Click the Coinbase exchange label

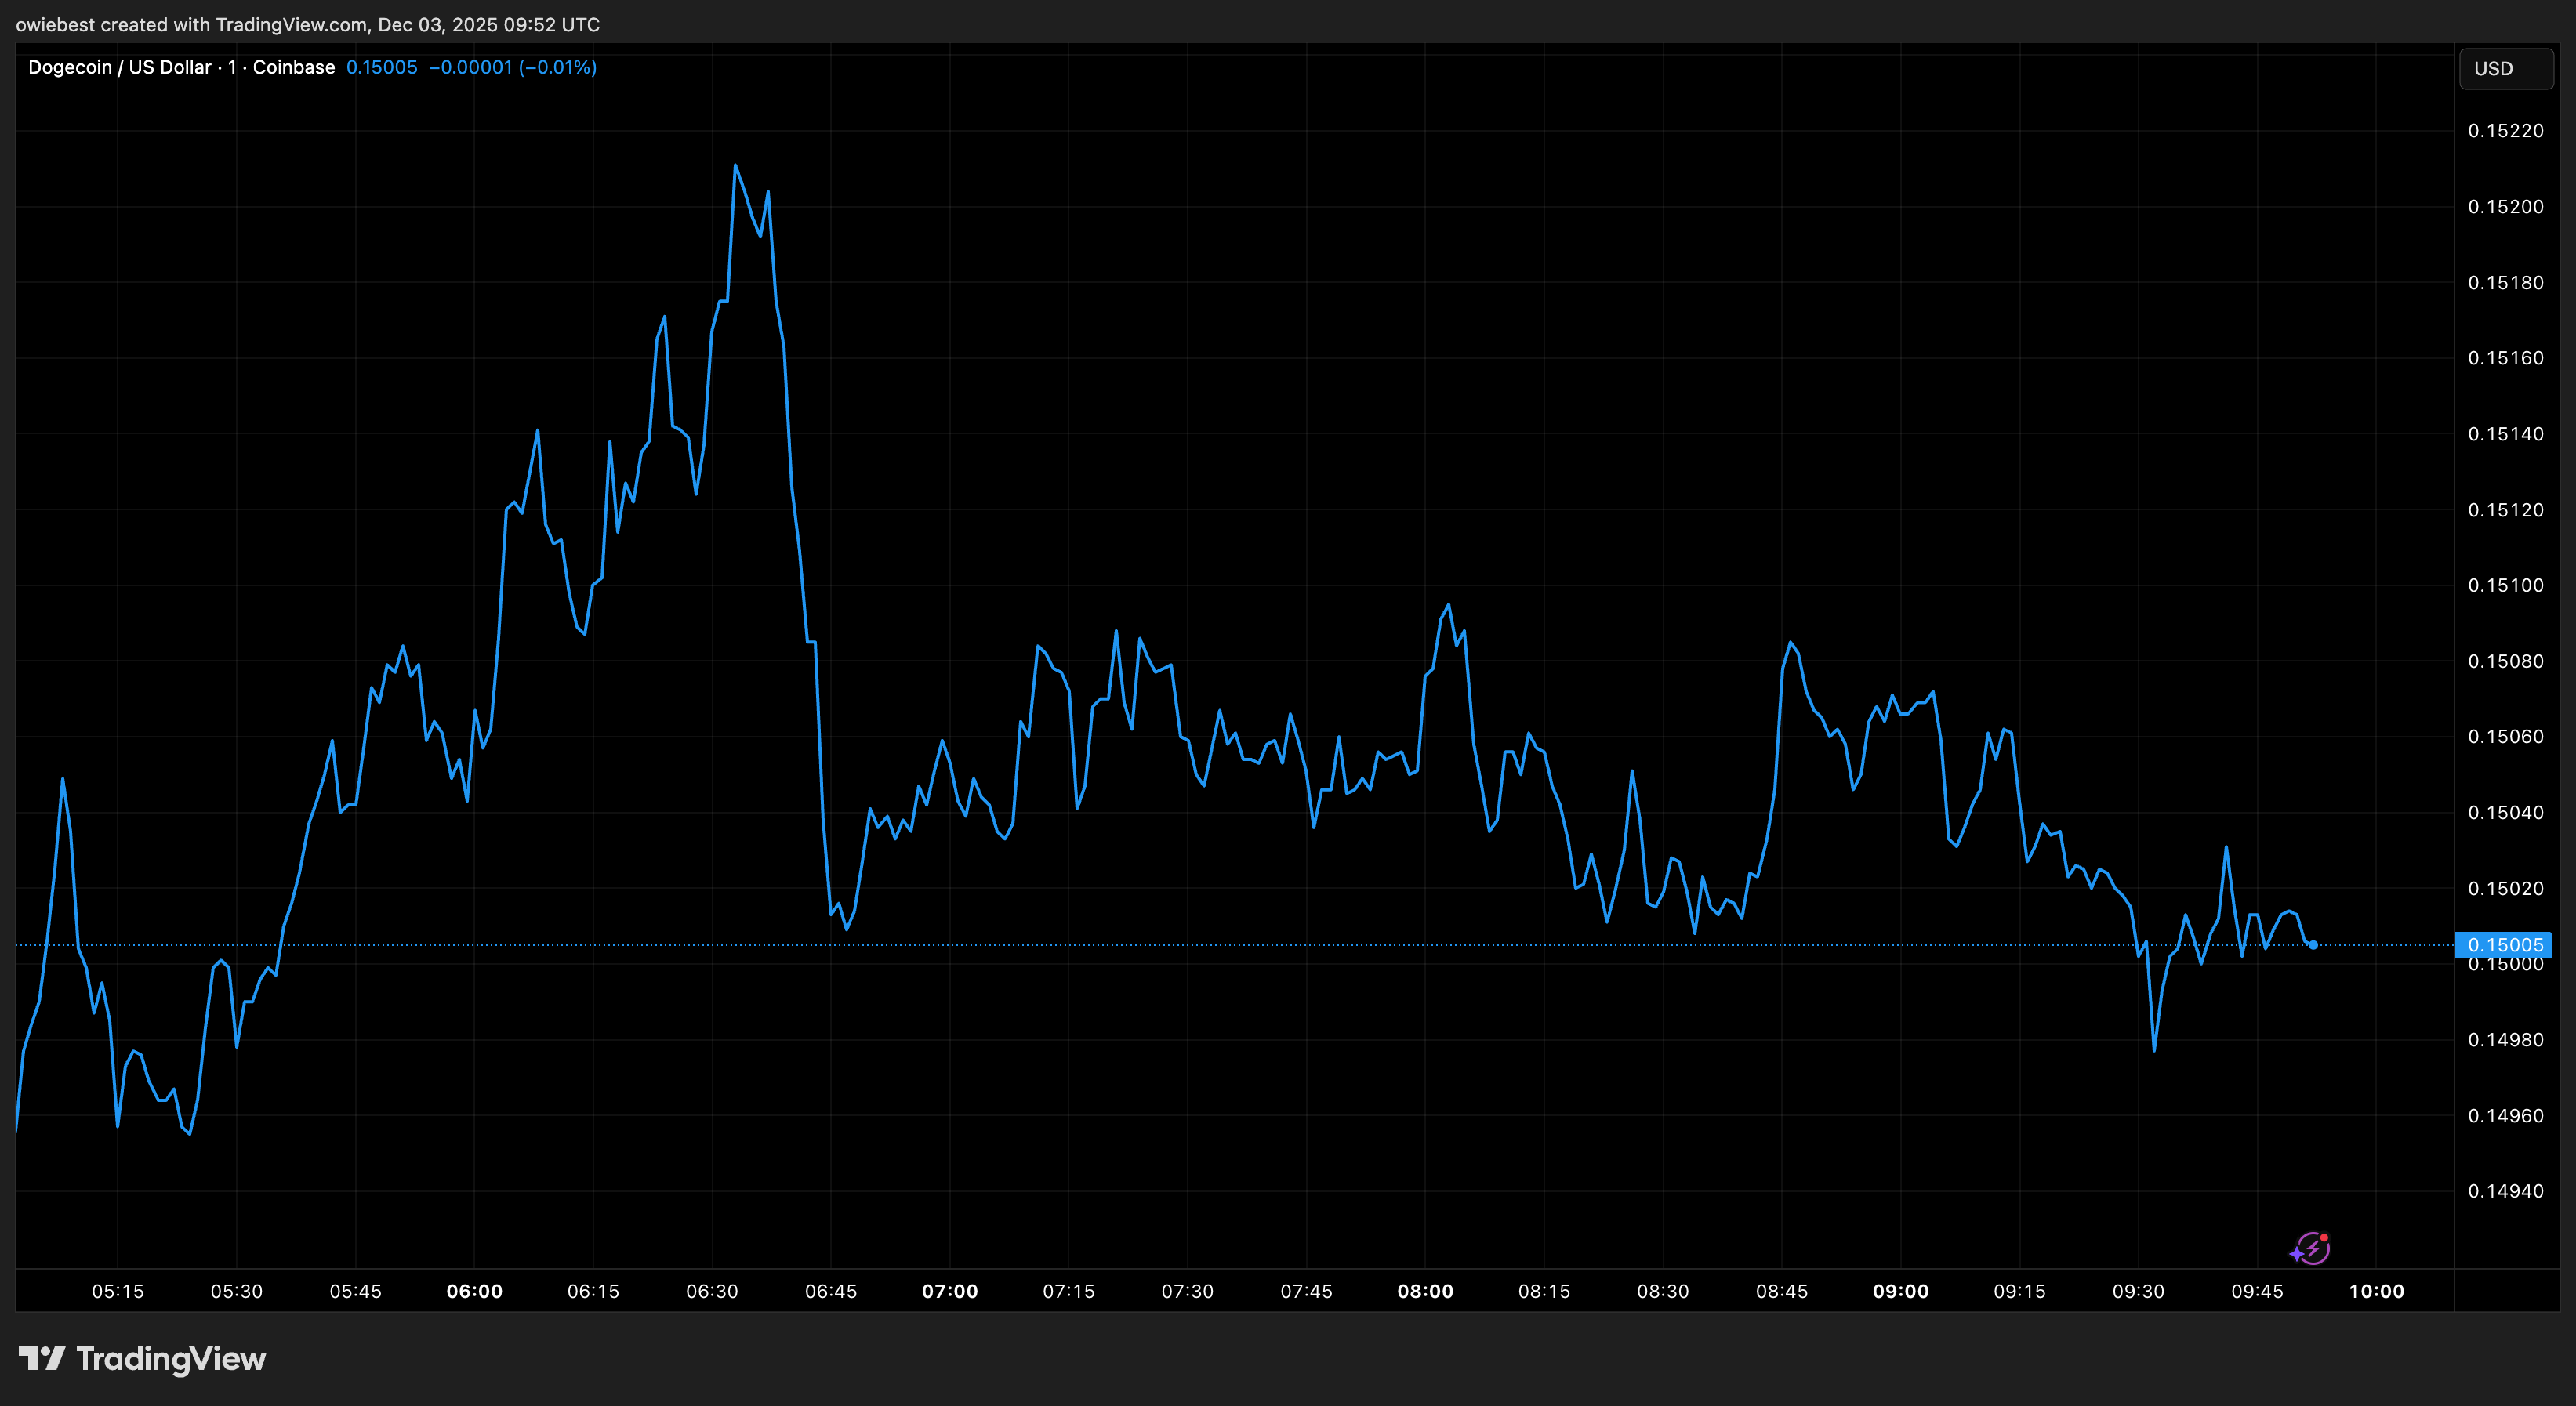point(295,67)
